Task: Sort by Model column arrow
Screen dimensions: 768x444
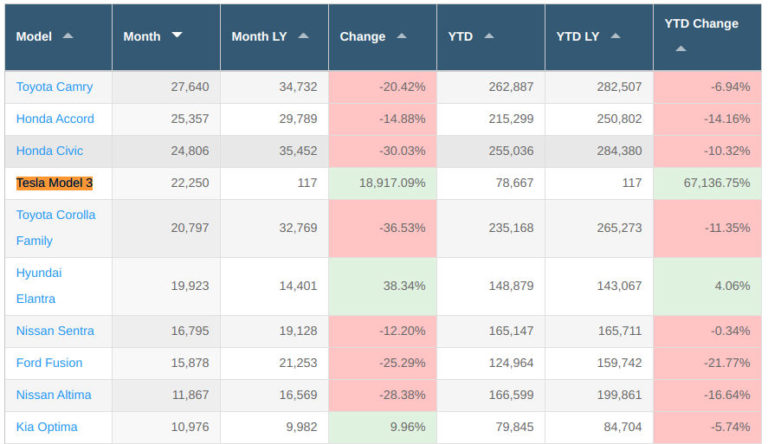Action: click(68, 36)
